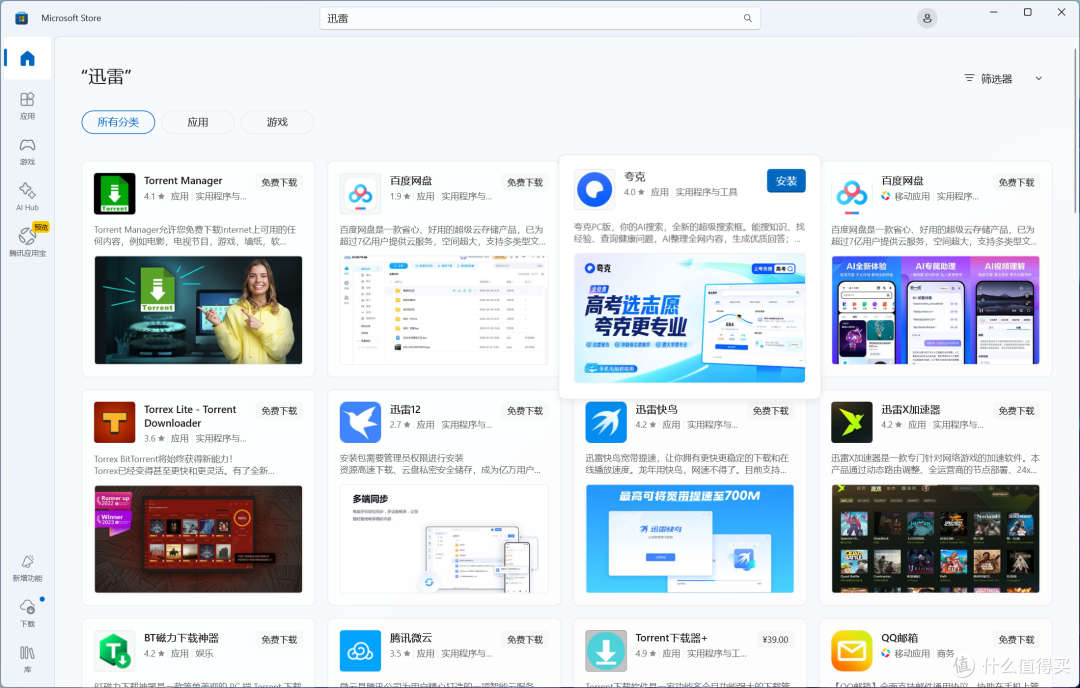This screenshot has width=1080, height=688.
Task: Open the 百度网盘 移动应用 icon
Action: (852, 194)
